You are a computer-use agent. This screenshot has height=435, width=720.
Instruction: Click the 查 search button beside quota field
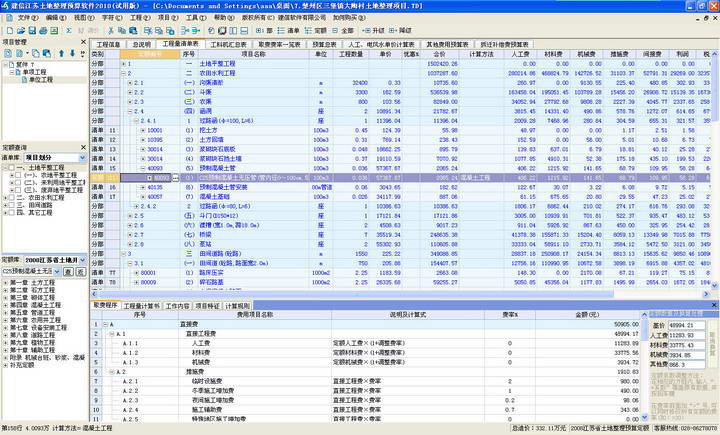[x=68, y=271]
